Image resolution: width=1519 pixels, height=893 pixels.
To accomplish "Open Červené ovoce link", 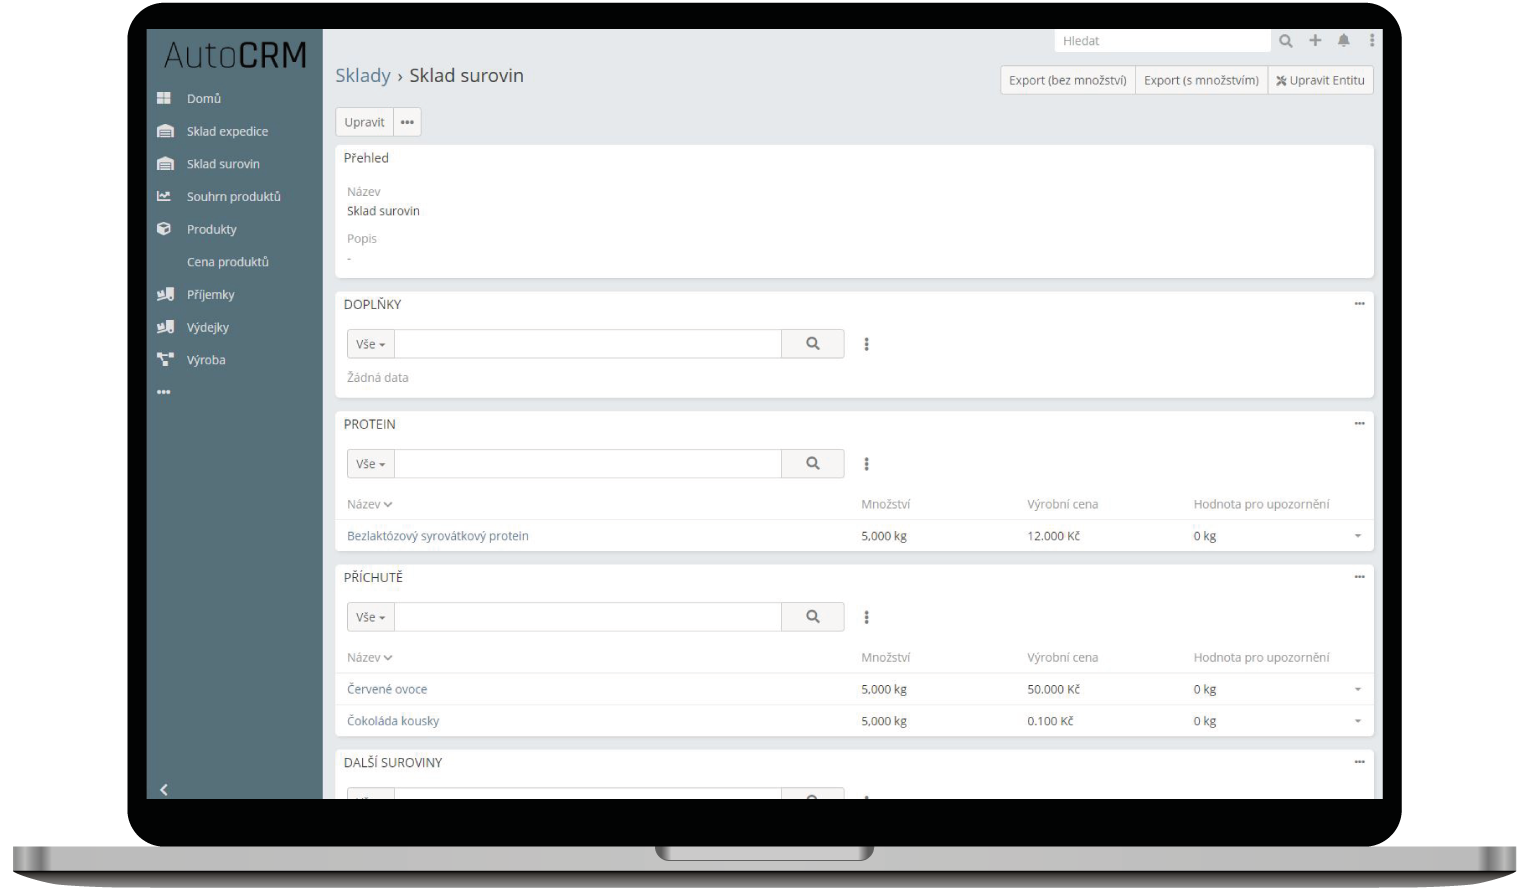I will (x=387, y=690).
